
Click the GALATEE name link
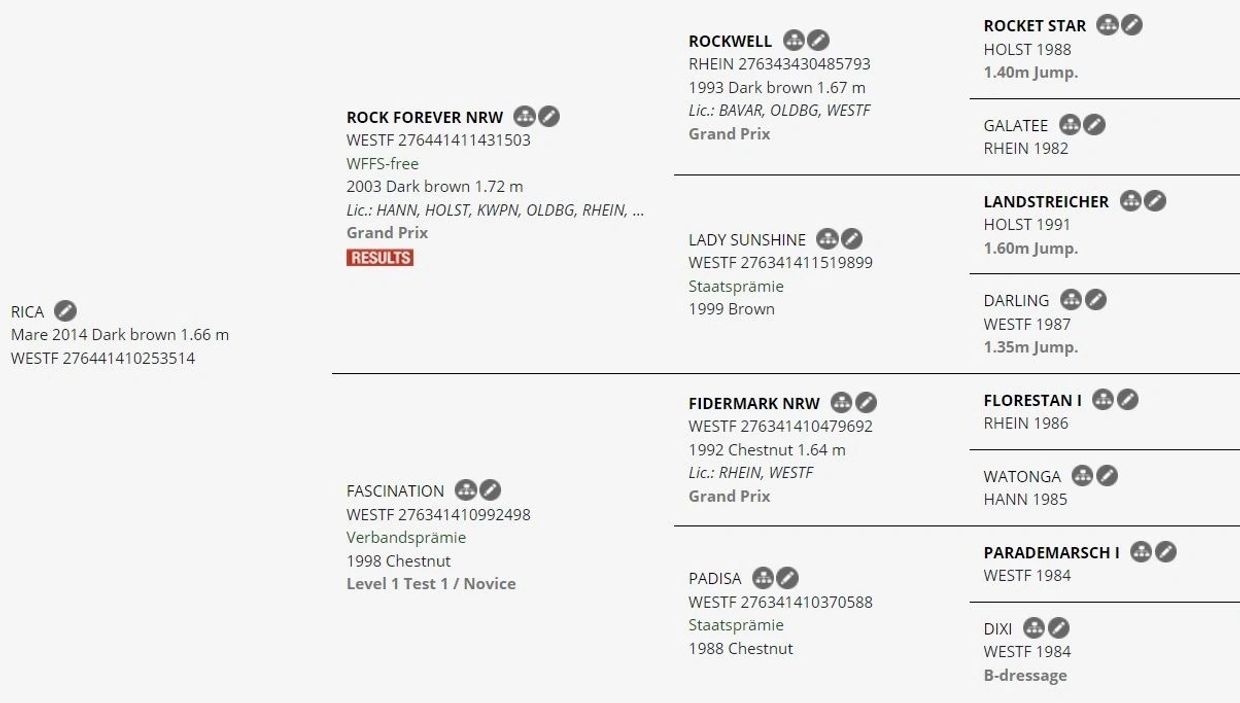point(1016,126)
